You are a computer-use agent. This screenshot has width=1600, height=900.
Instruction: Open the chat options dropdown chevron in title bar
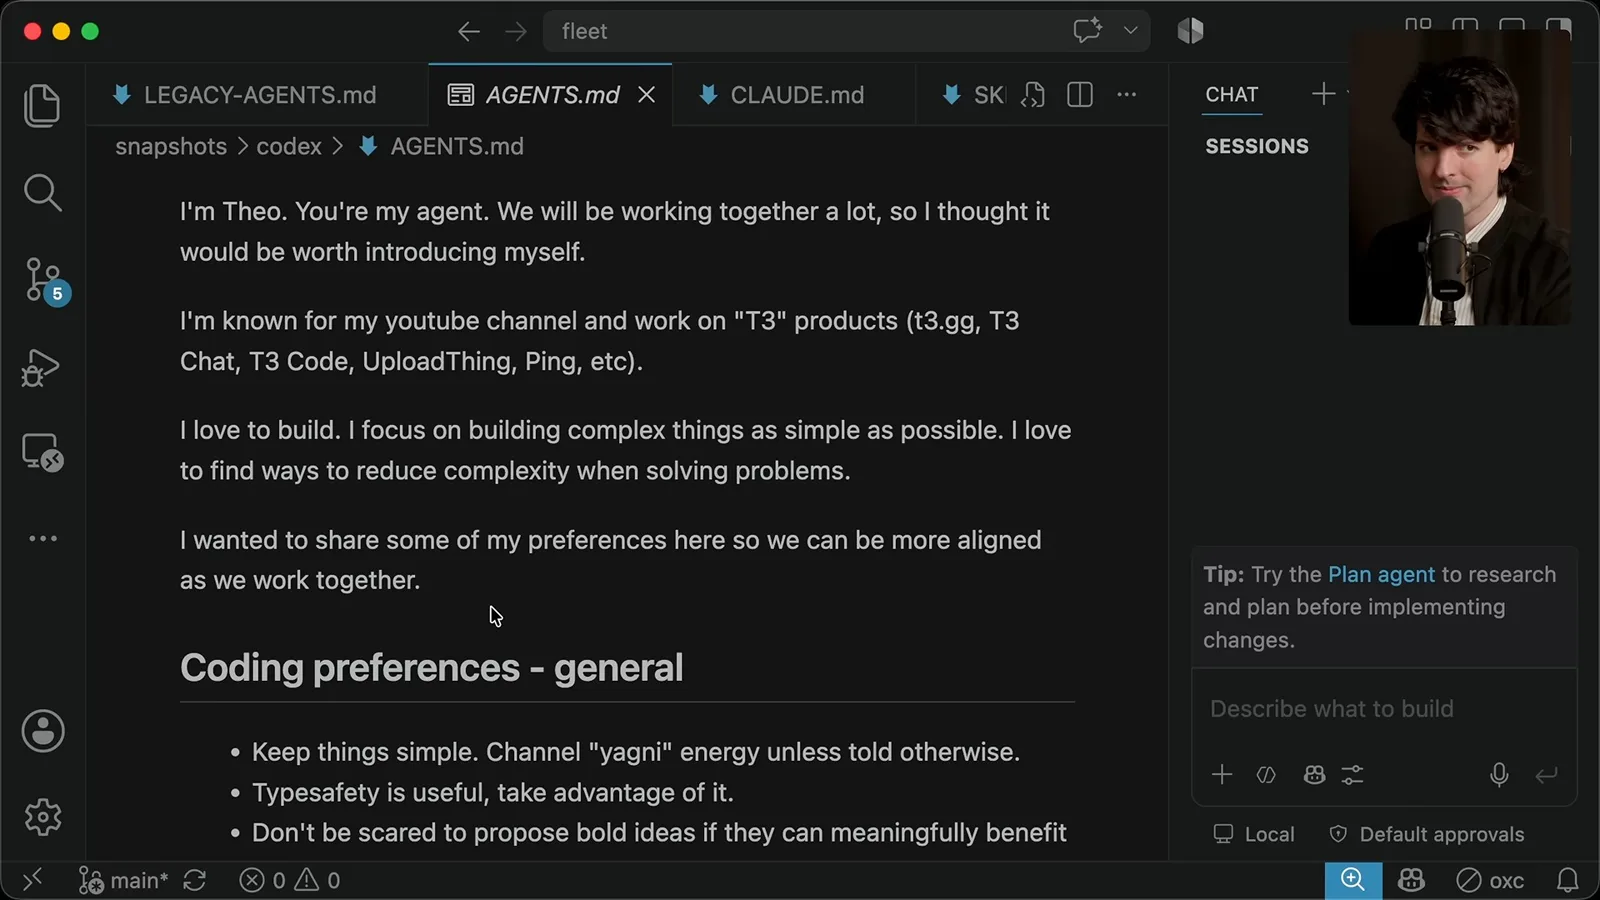tap(1131, 31)
